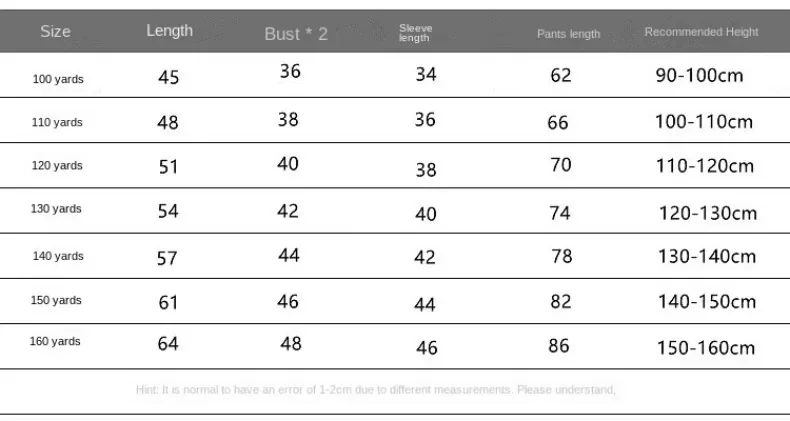Click the 130 yards size label

coord(56,209)
